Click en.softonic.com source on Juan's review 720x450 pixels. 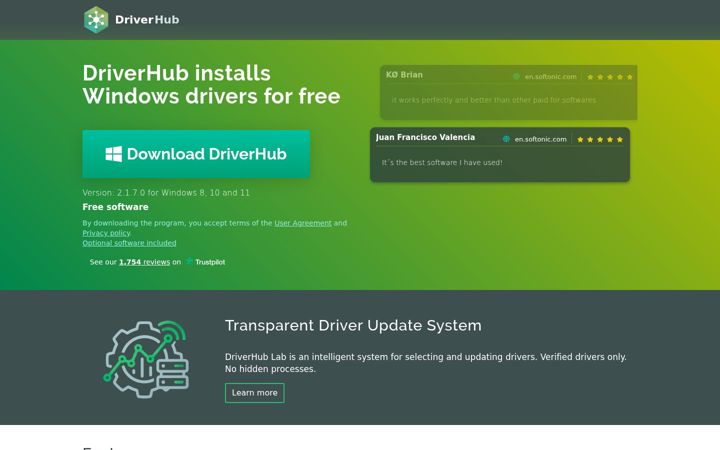click(x=540, y=139)
